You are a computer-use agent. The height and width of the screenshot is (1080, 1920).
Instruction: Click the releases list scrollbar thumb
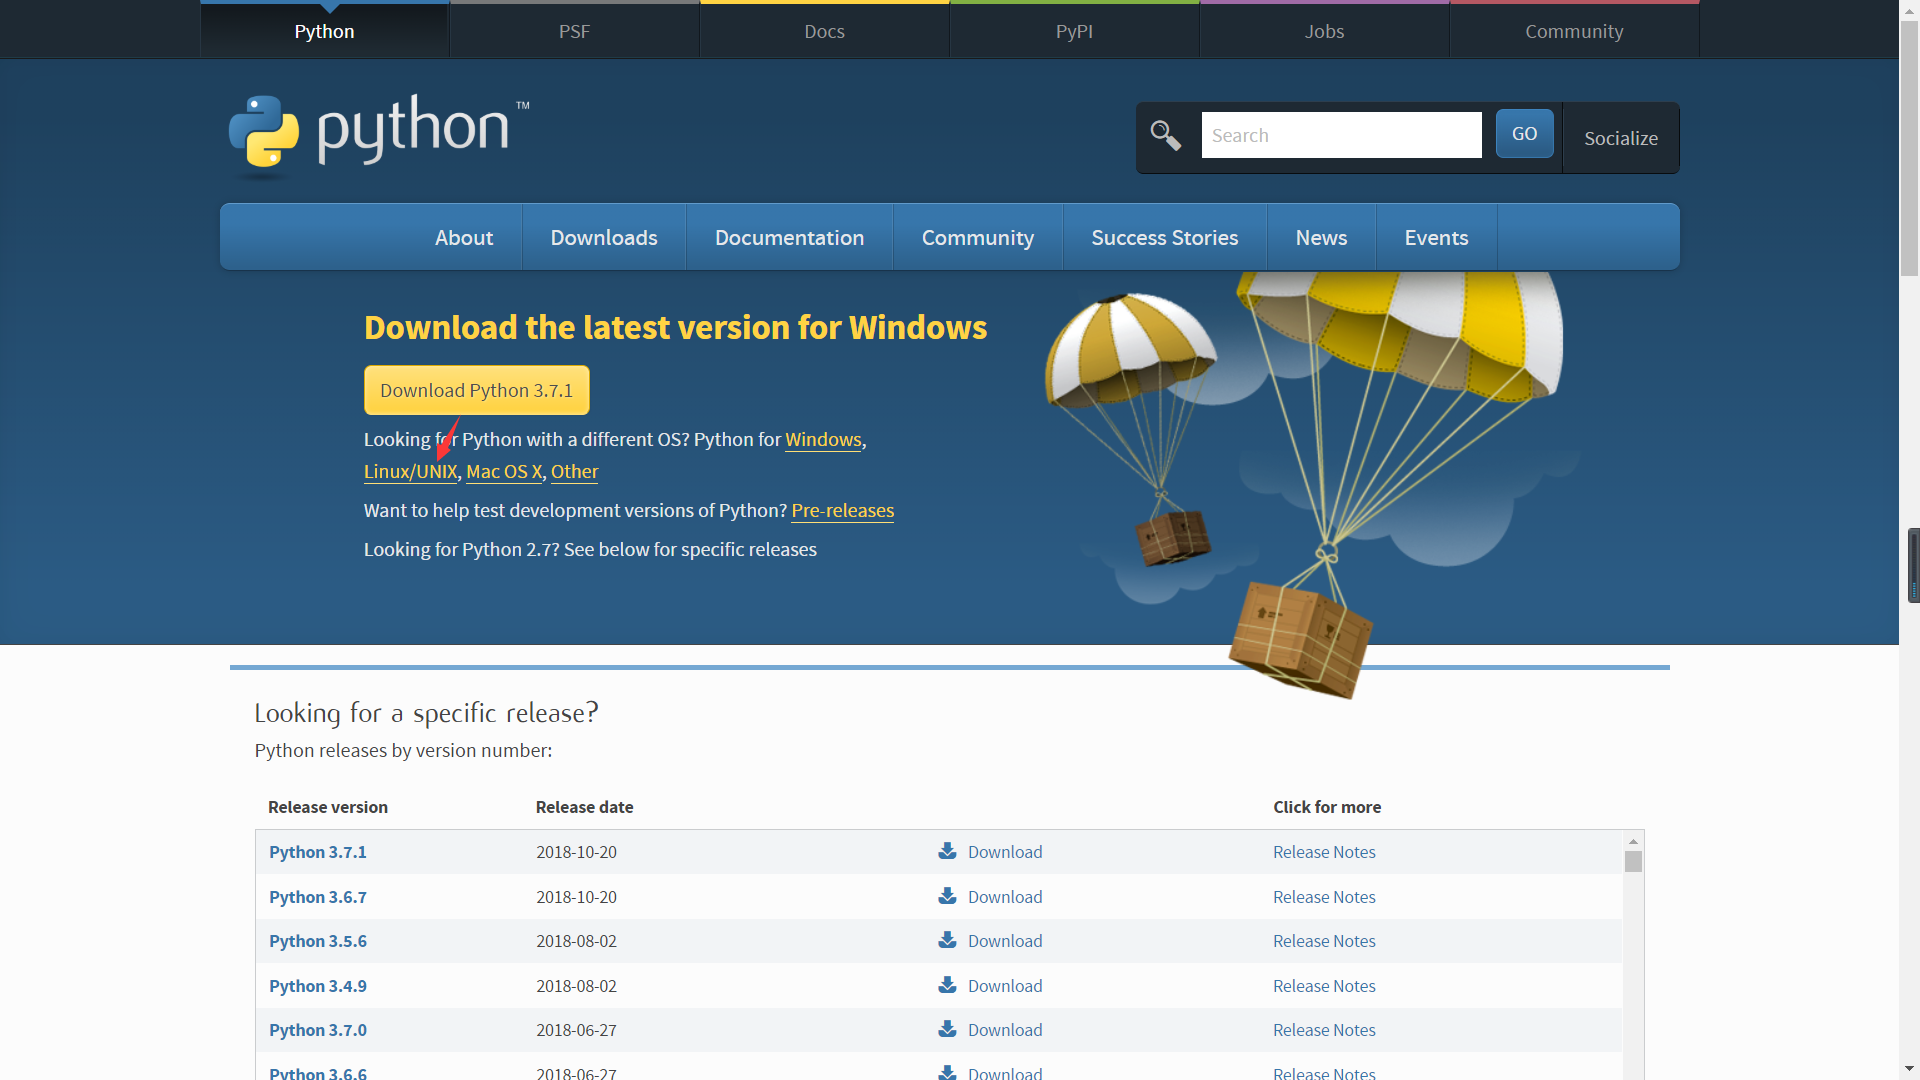[1633, 861]
